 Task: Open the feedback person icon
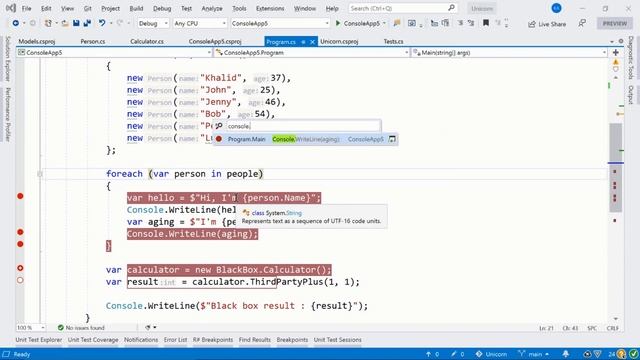[x=582, y=23]
